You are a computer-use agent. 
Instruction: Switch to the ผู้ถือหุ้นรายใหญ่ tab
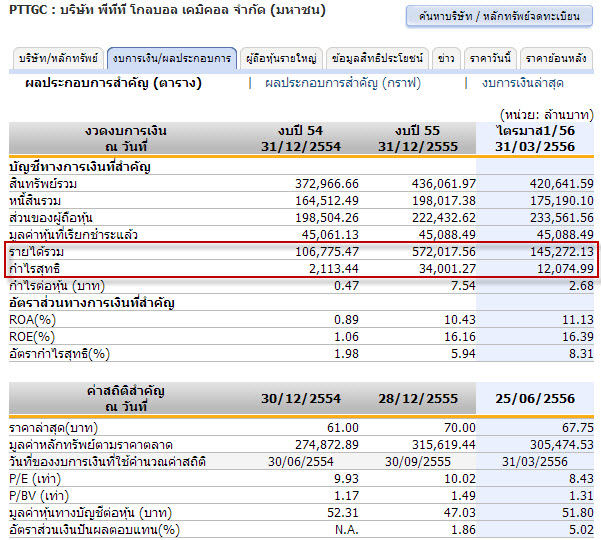point(281,58)
